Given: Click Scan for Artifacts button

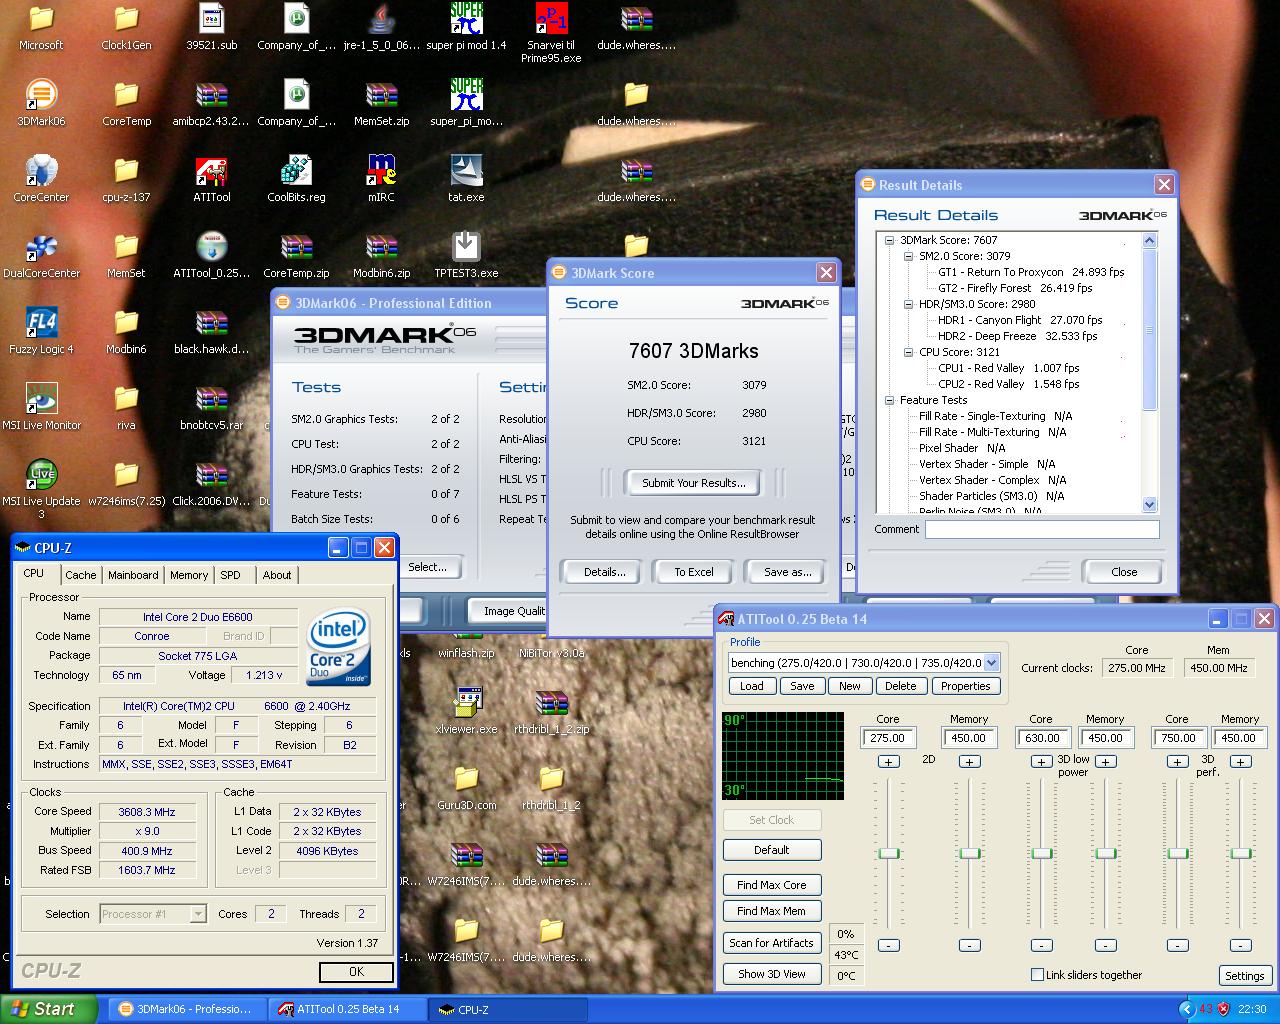Looking at the screenshot, I should click(771, 942).
